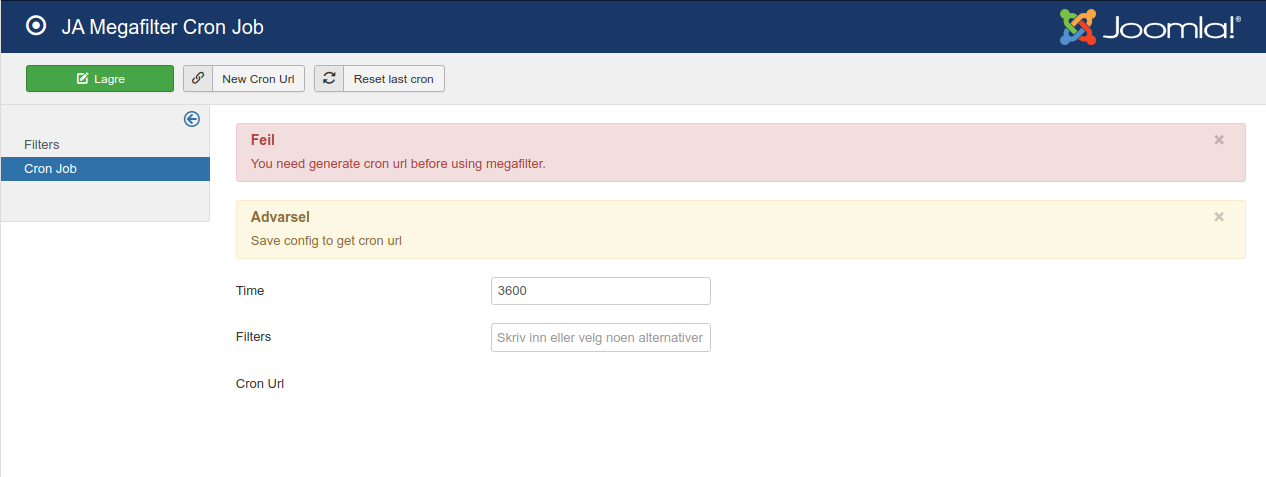Open the Filters multi-select dropdown
The height and width of the screenshot is (477, 1266).
click(601, 338)
